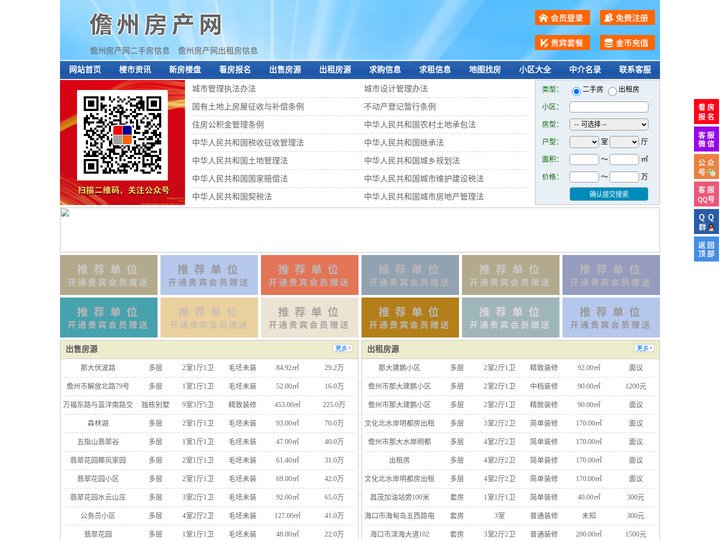Screen dimensions: 720x540
Task: Click 更多 in 出租房源 header
Action: tap(644, 348)
